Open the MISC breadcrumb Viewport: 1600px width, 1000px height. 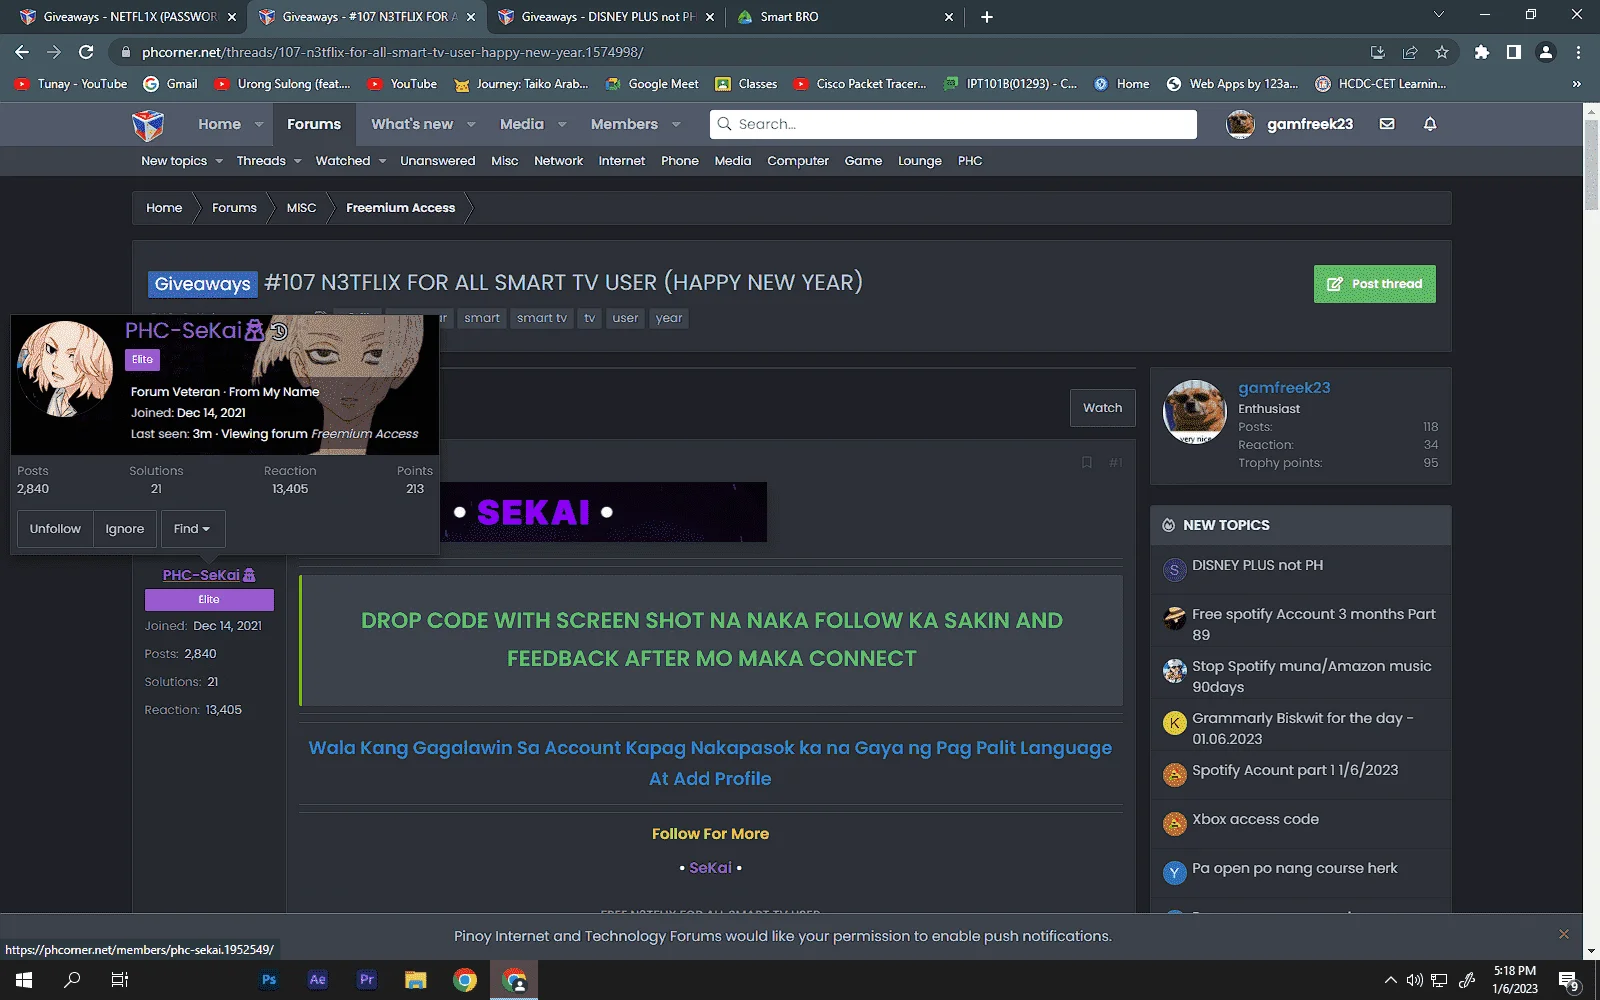point(301,208)
